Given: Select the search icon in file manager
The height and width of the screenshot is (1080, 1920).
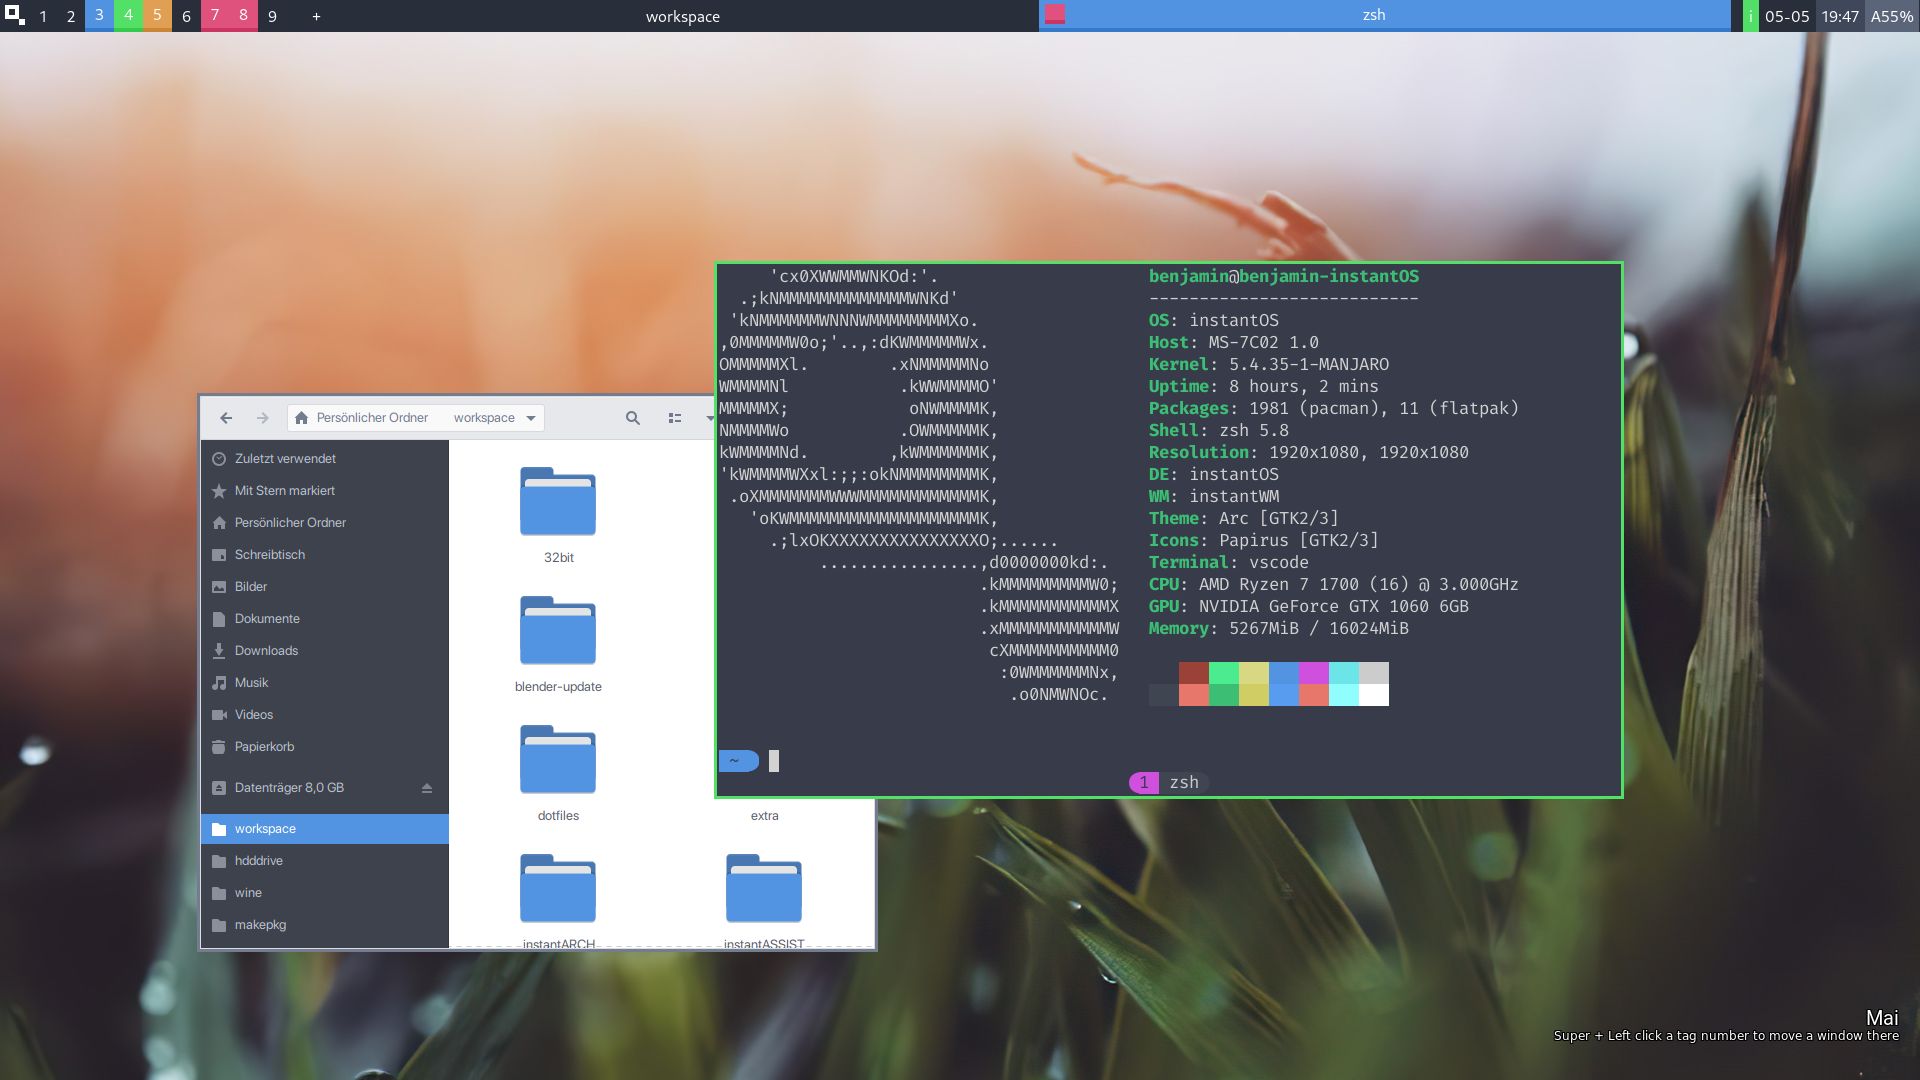Looking at the screenshot, I should tap(632, 418).
